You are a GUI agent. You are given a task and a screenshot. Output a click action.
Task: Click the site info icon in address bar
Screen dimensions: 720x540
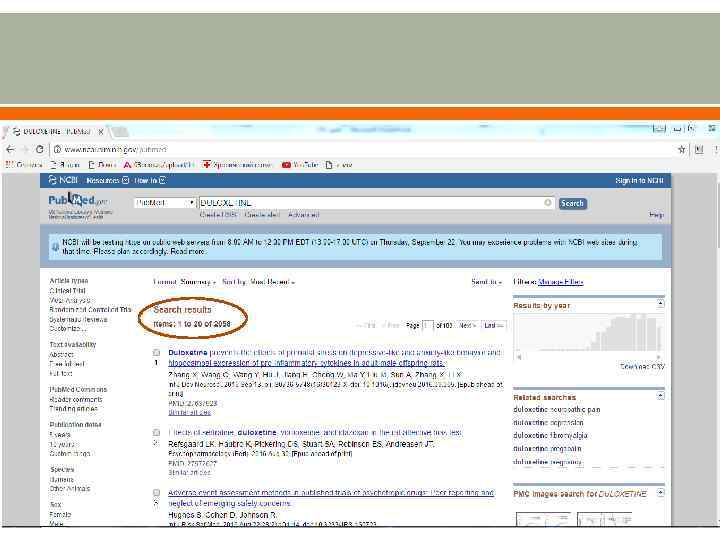[x=57, y=149]
